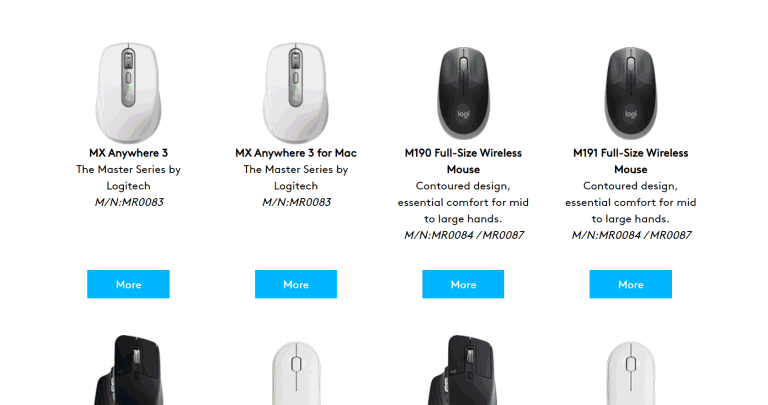The width and height of the screenshot is (768, 405).
Task: Click M191 Full-Size Wireless Mouse title
Action: tap(630, 161)
